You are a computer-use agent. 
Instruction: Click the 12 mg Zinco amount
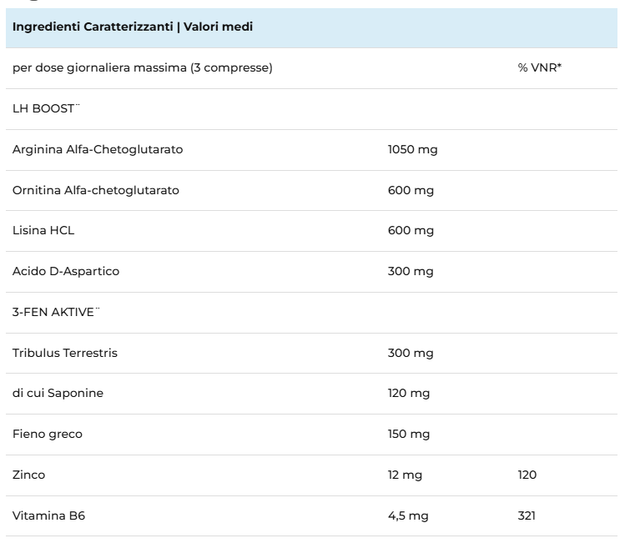tap(405, 475)
